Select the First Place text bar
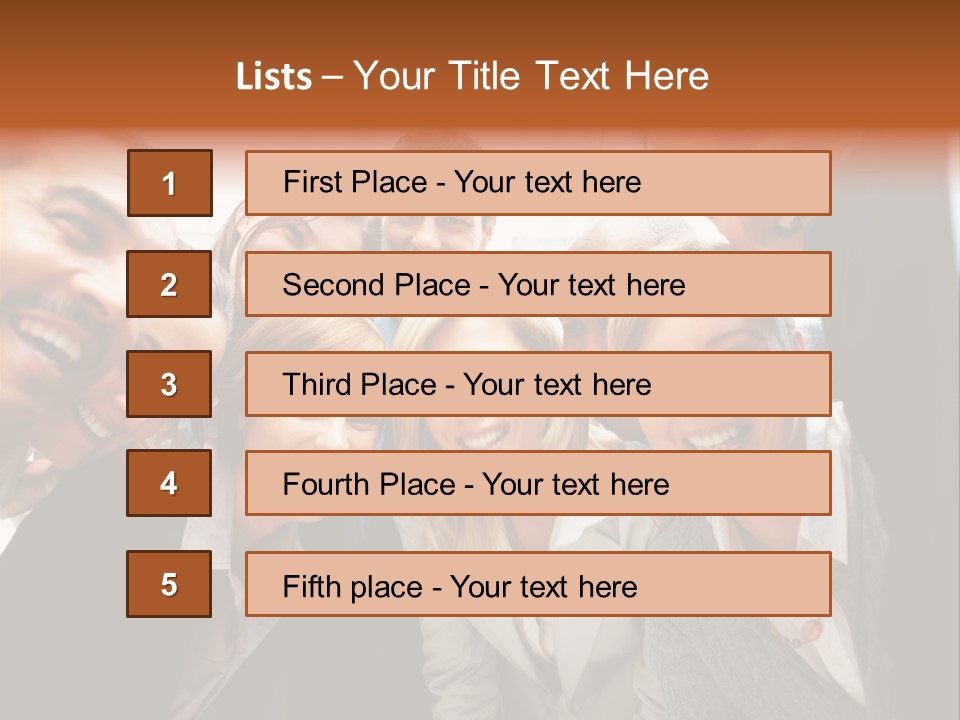Screen dimensions: 960x720 (538, 183)
